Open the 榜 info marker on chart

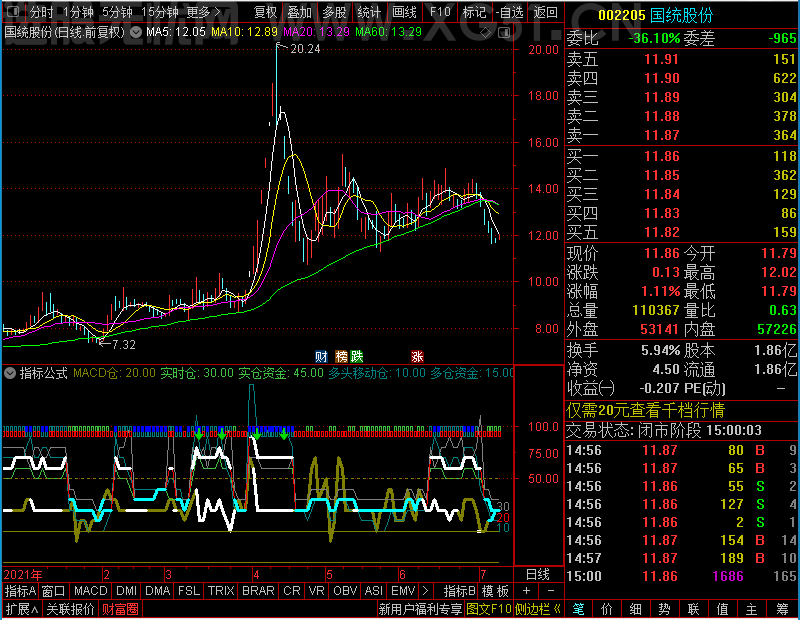click(341, 356)
